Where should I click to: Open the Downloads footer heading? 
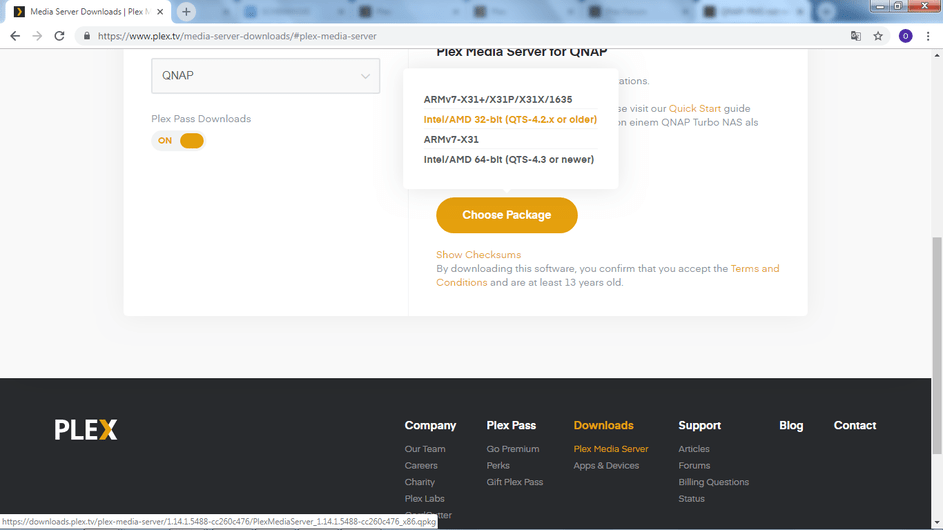coord(603,425)
